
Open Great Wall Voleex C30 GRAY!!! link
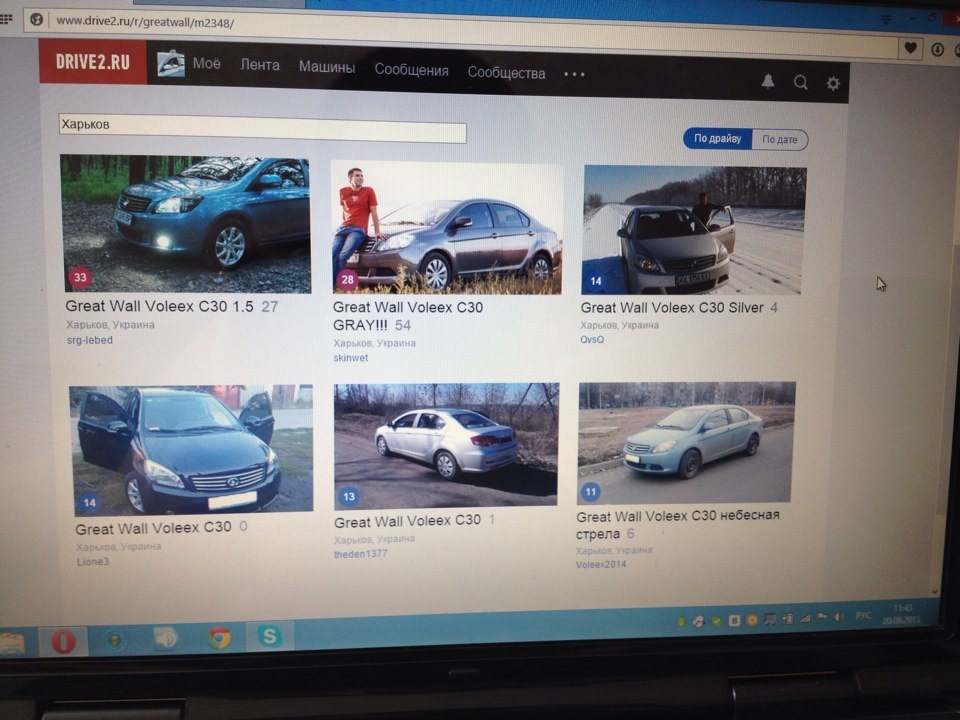point(408,316)
